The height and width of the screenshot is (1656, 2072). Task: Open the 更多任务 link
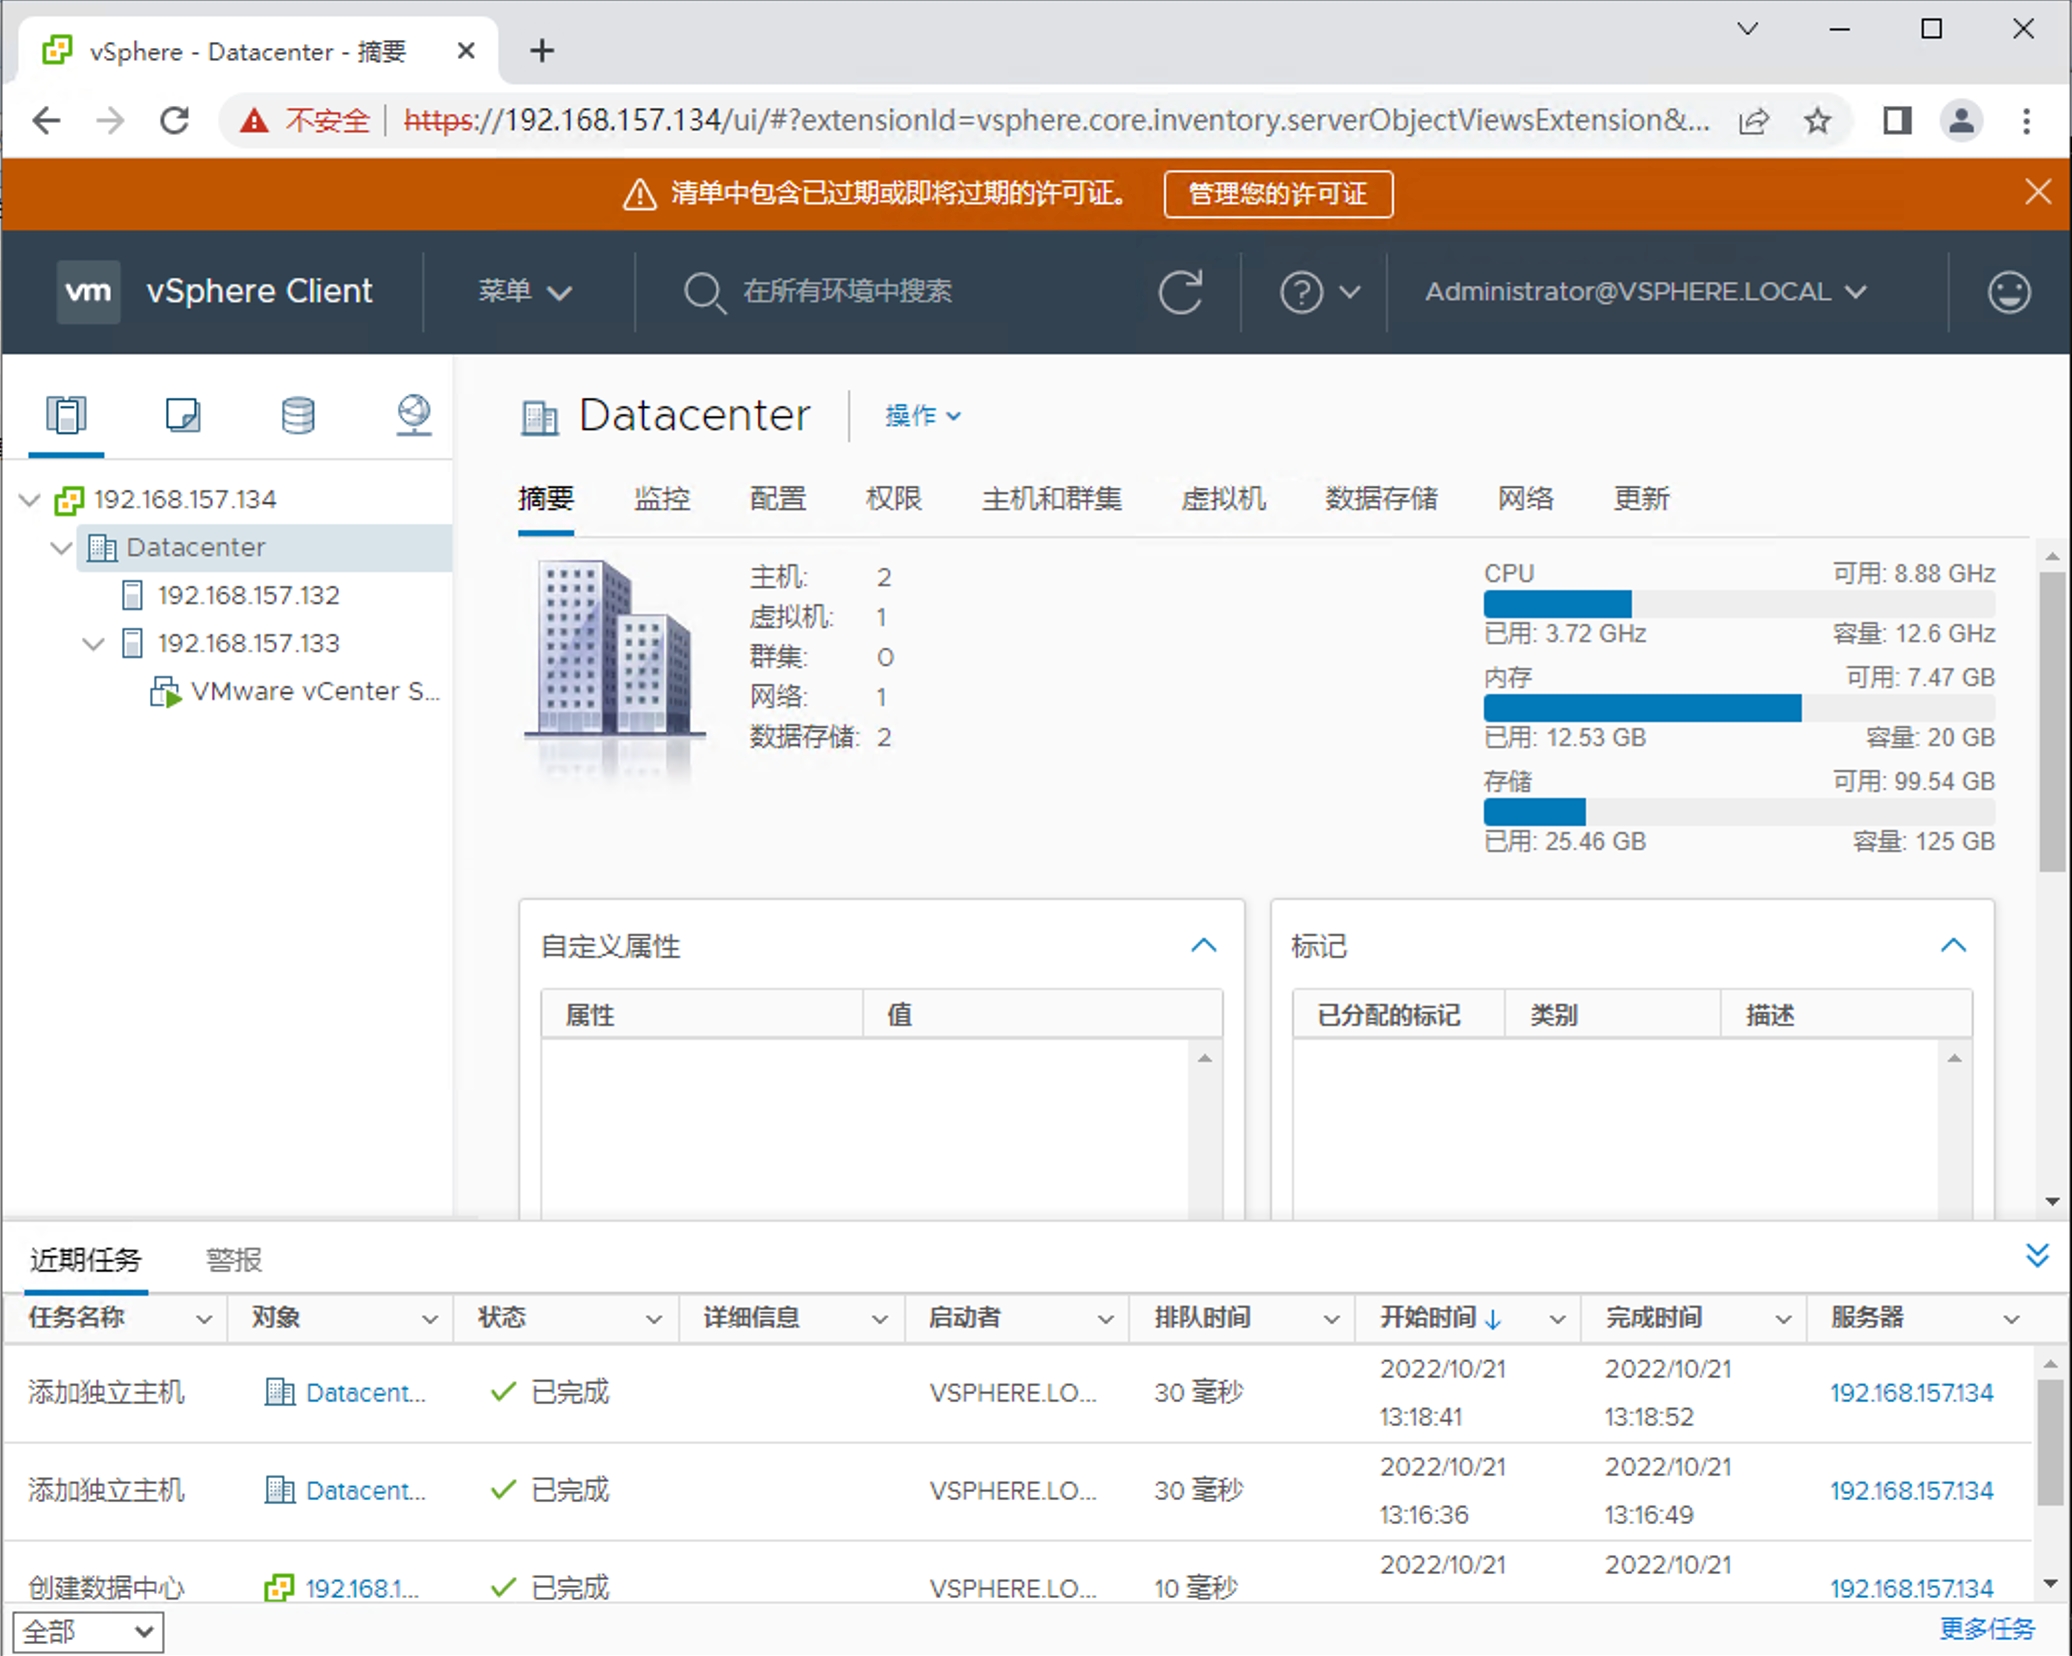click(x=1986, y=1629)
